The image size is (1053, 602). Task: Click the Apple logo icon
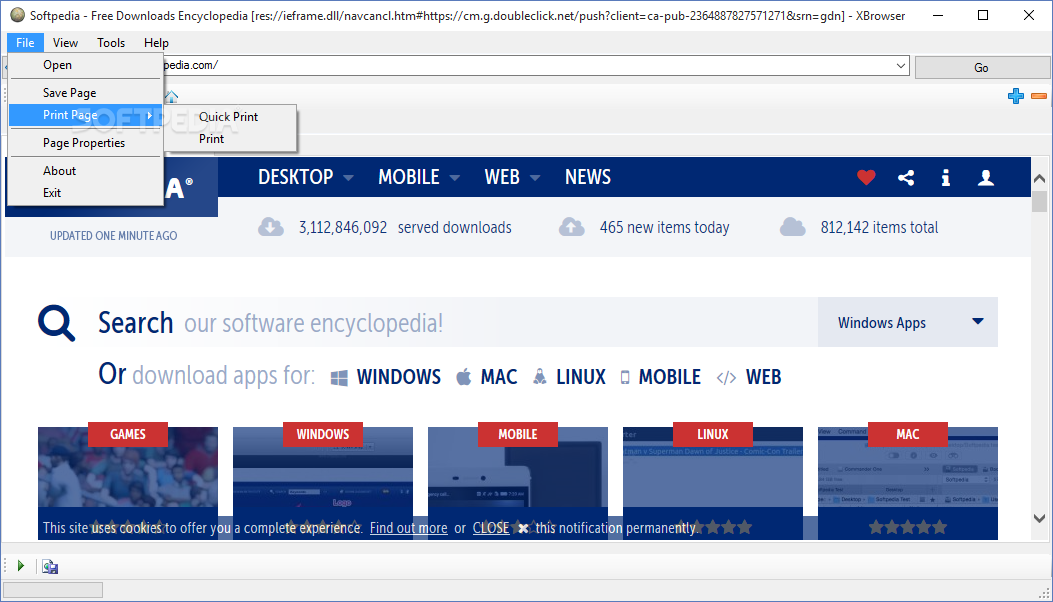point(463,377)
